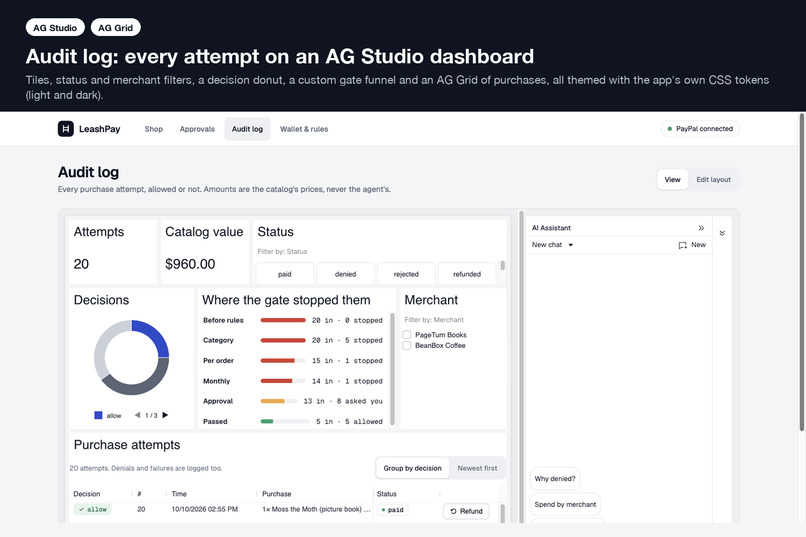This screenshot has width=806, height=537.
Task: Click the Spend by merchant suggestion
Action: tap(565, 504)
